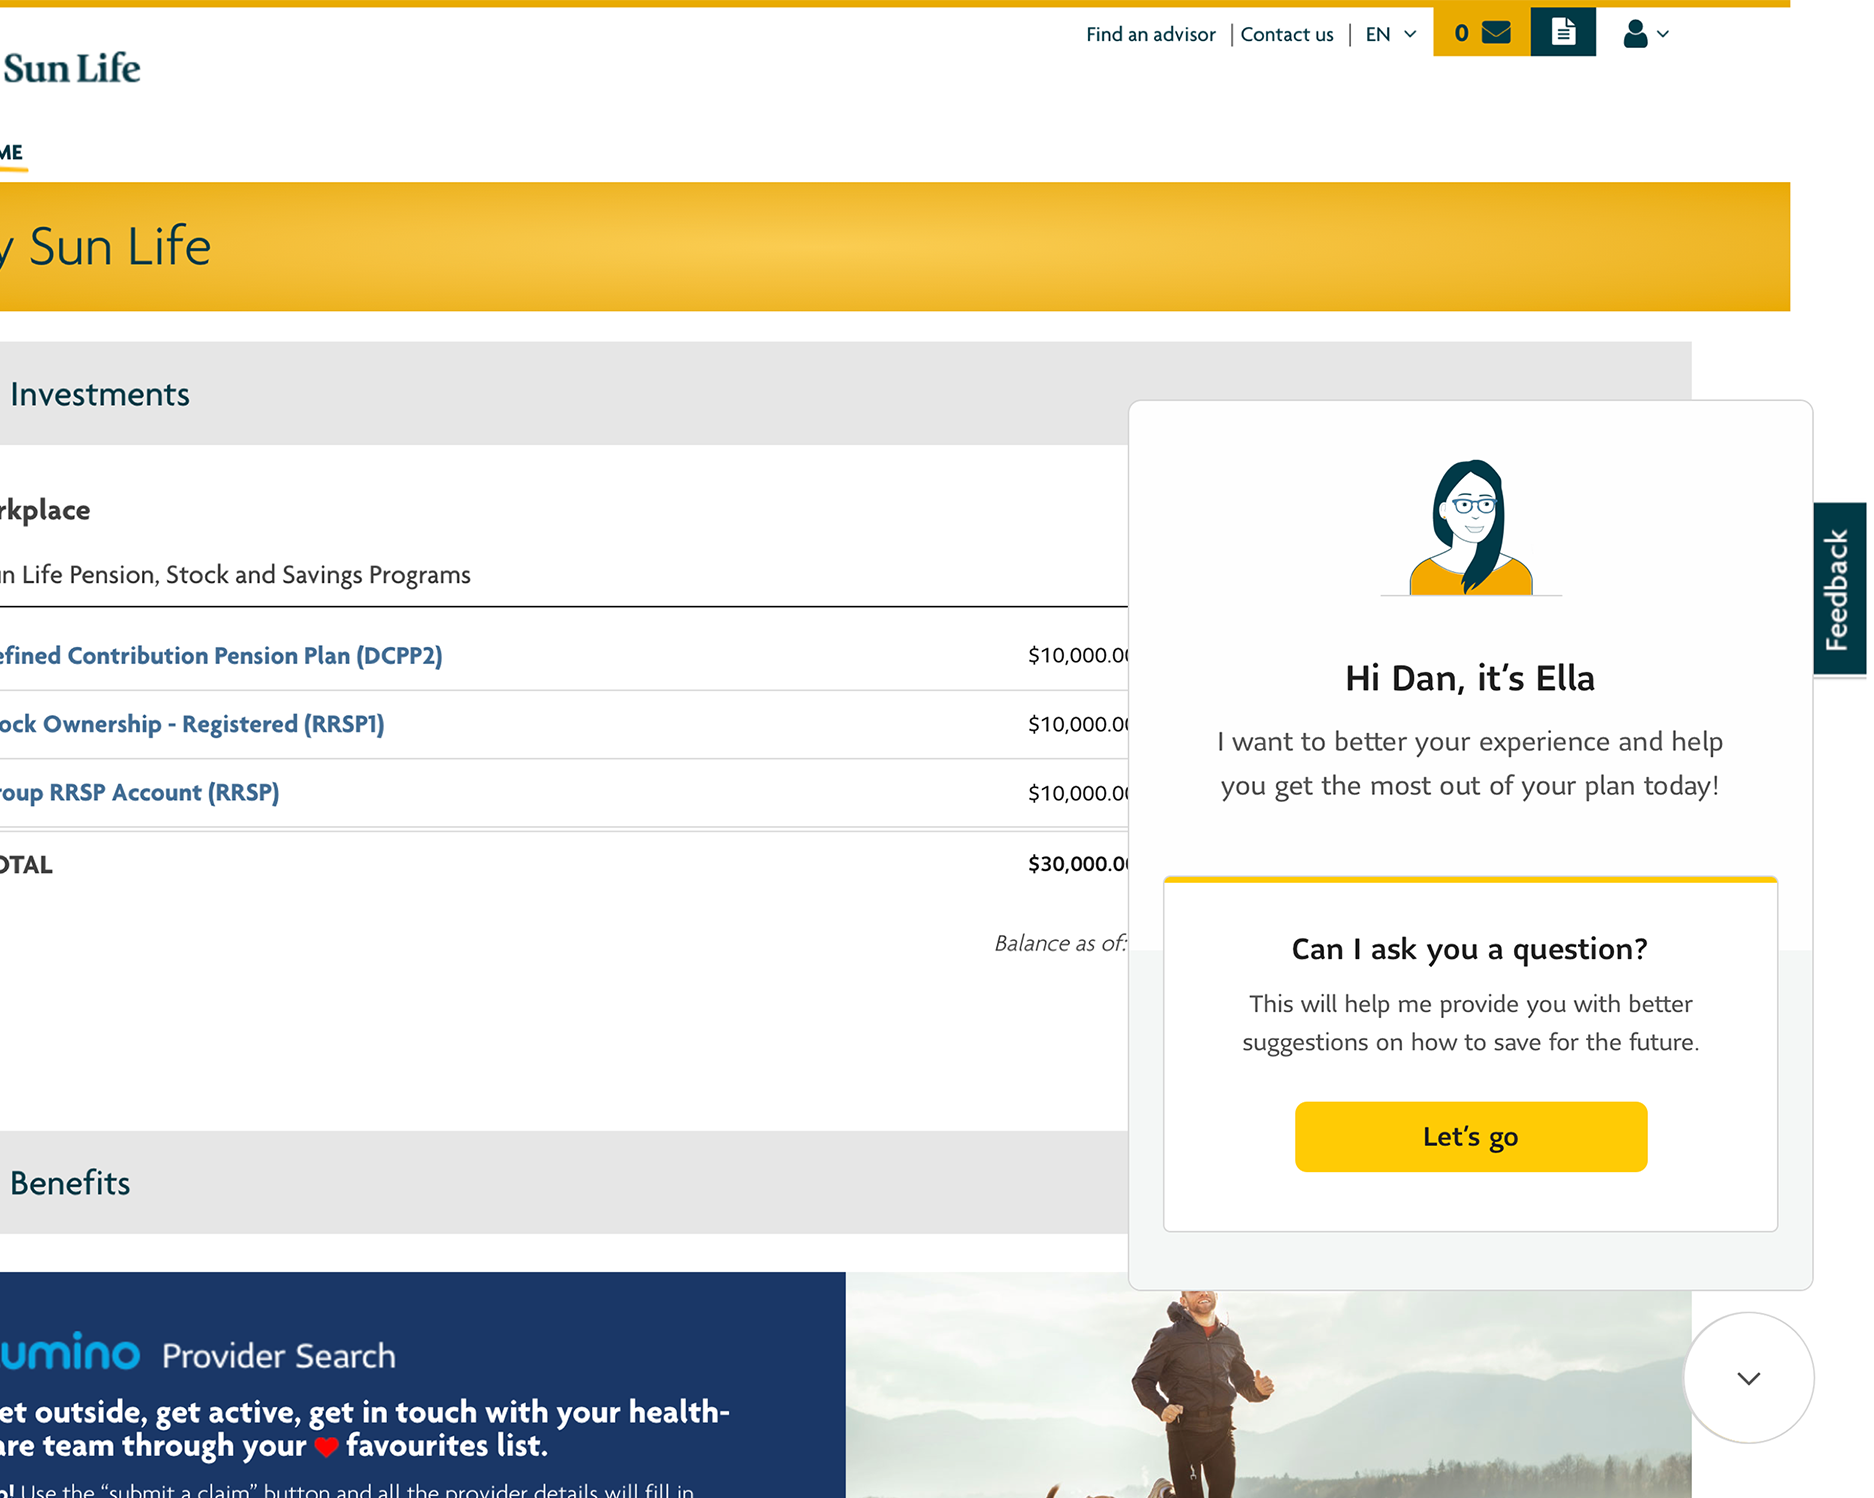
Task: Open the Feedback side tab
Action: click(1839, 589)
